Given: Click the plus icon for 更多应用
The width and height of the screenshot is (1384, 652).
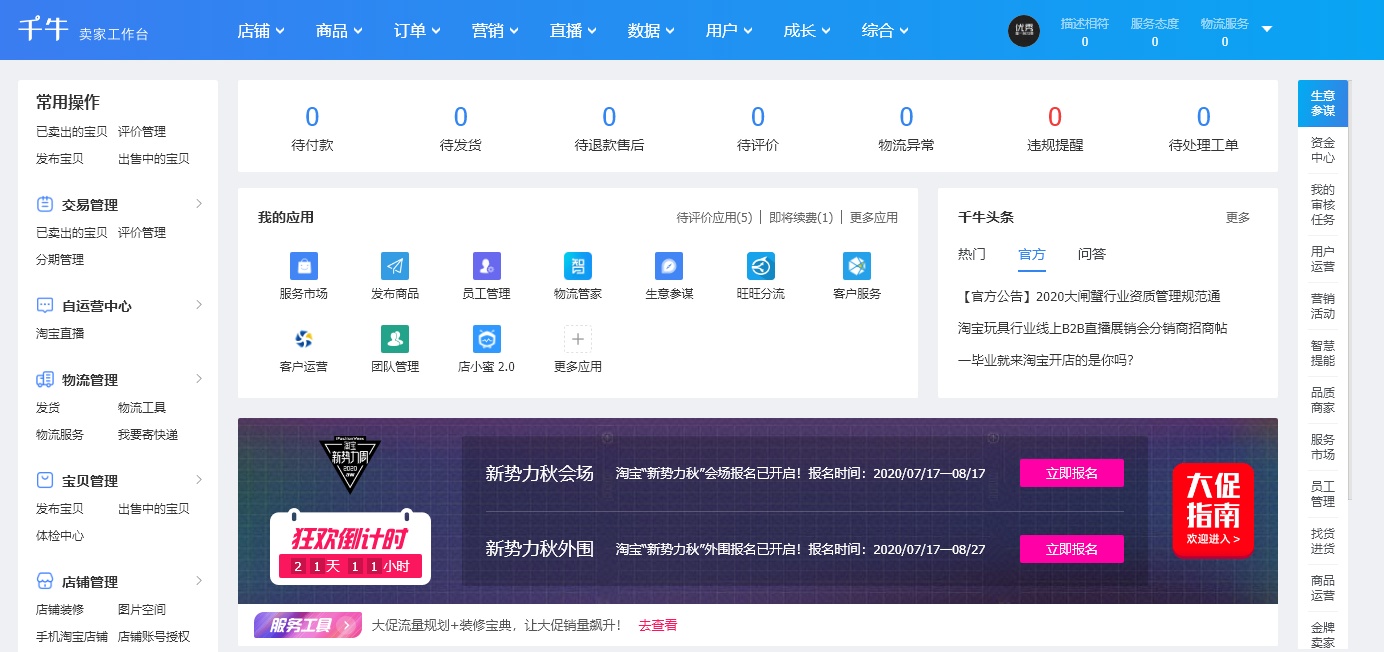Looking at the screenshot, I should [x=577, y=339].
